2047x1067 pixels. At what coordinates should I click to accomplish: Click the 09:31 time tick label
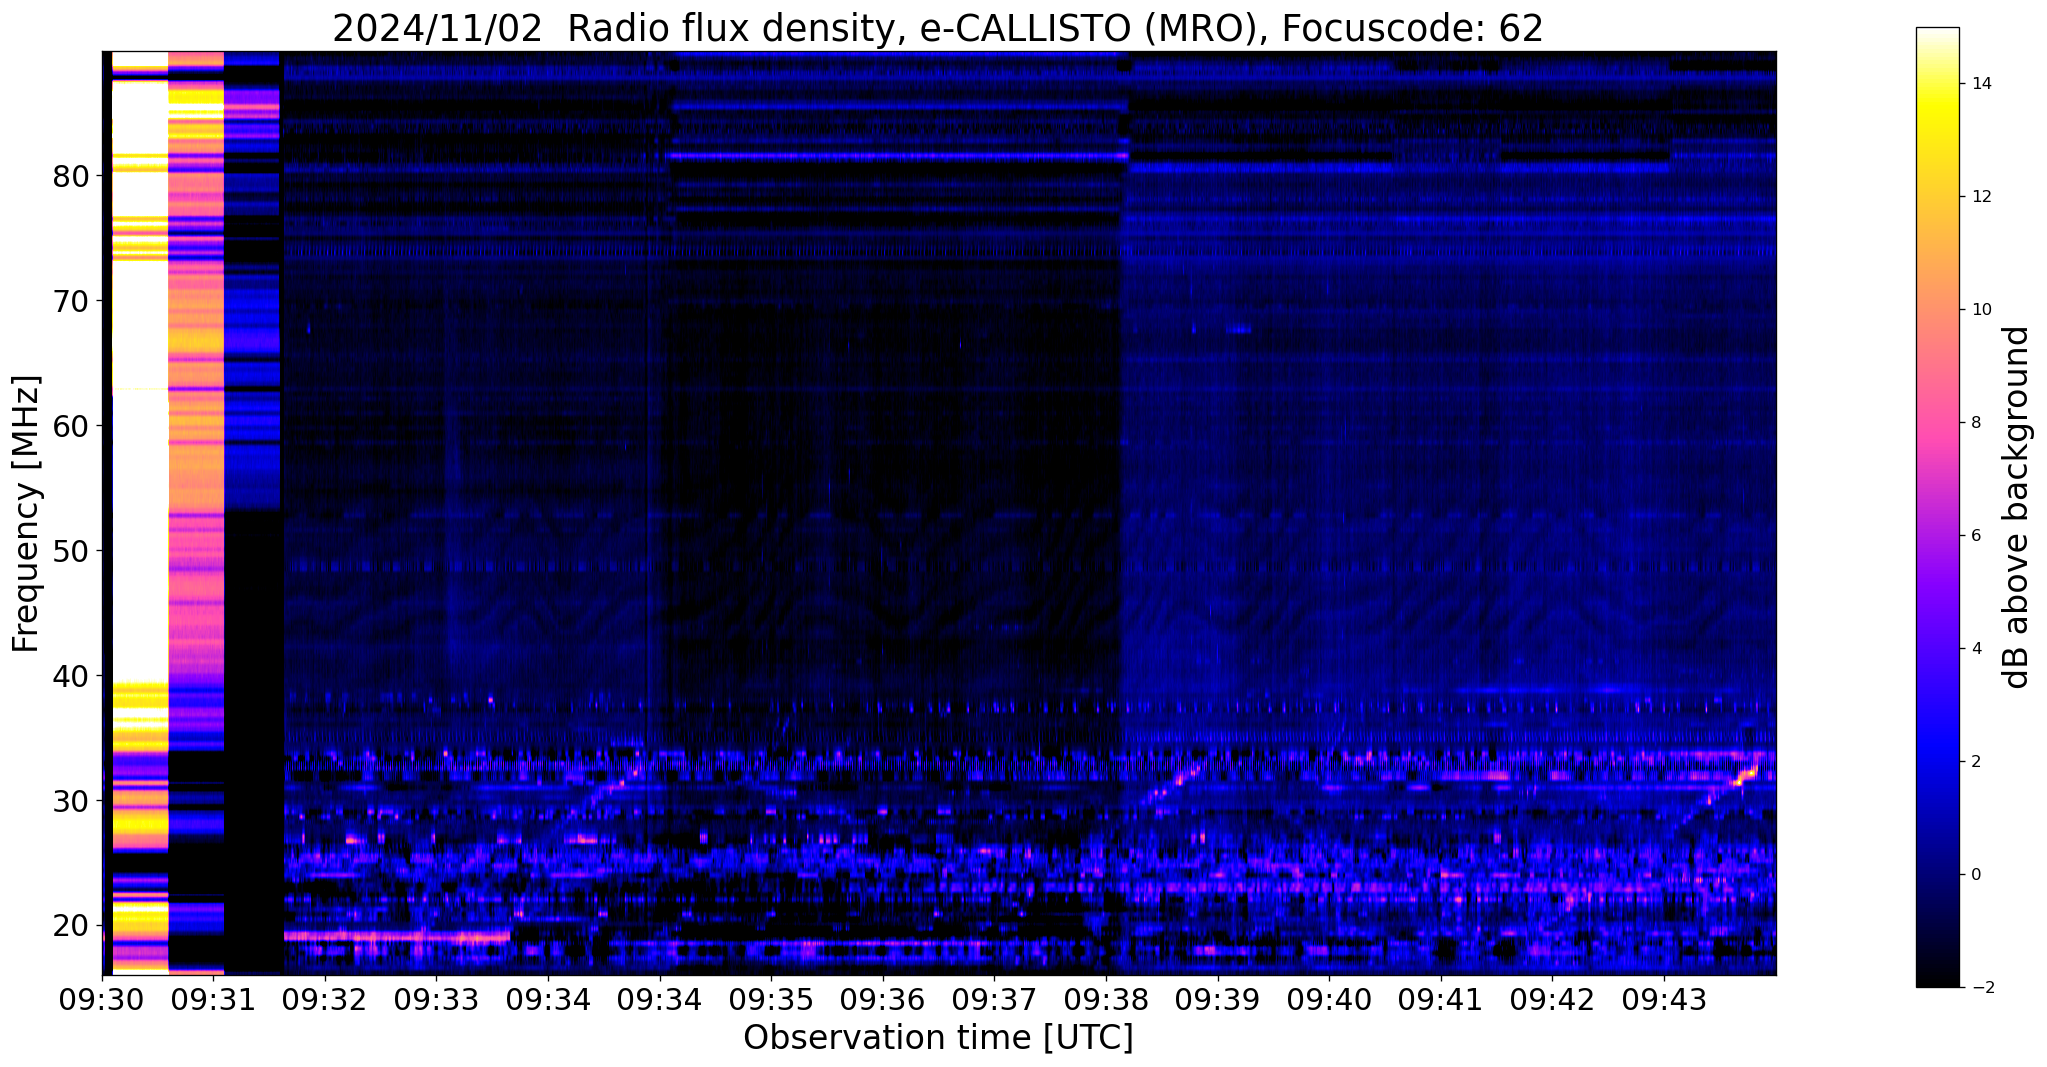[x=213, y=999]
